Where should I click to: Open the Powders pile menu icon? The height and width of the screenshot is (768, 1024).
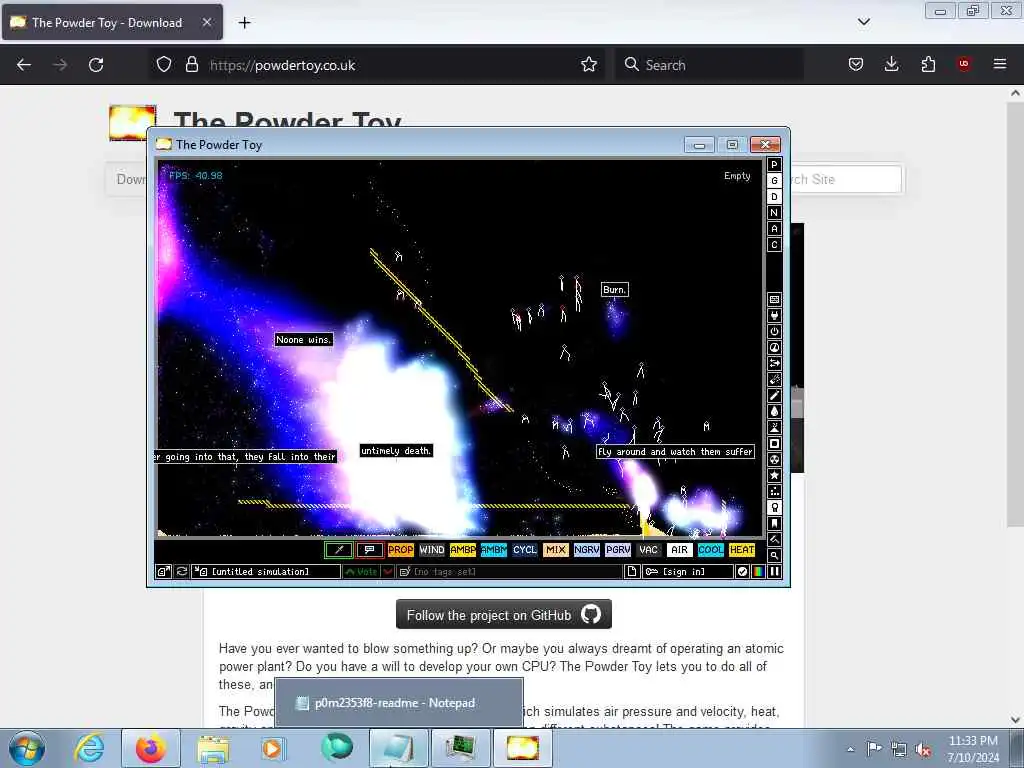click(774, 428)
